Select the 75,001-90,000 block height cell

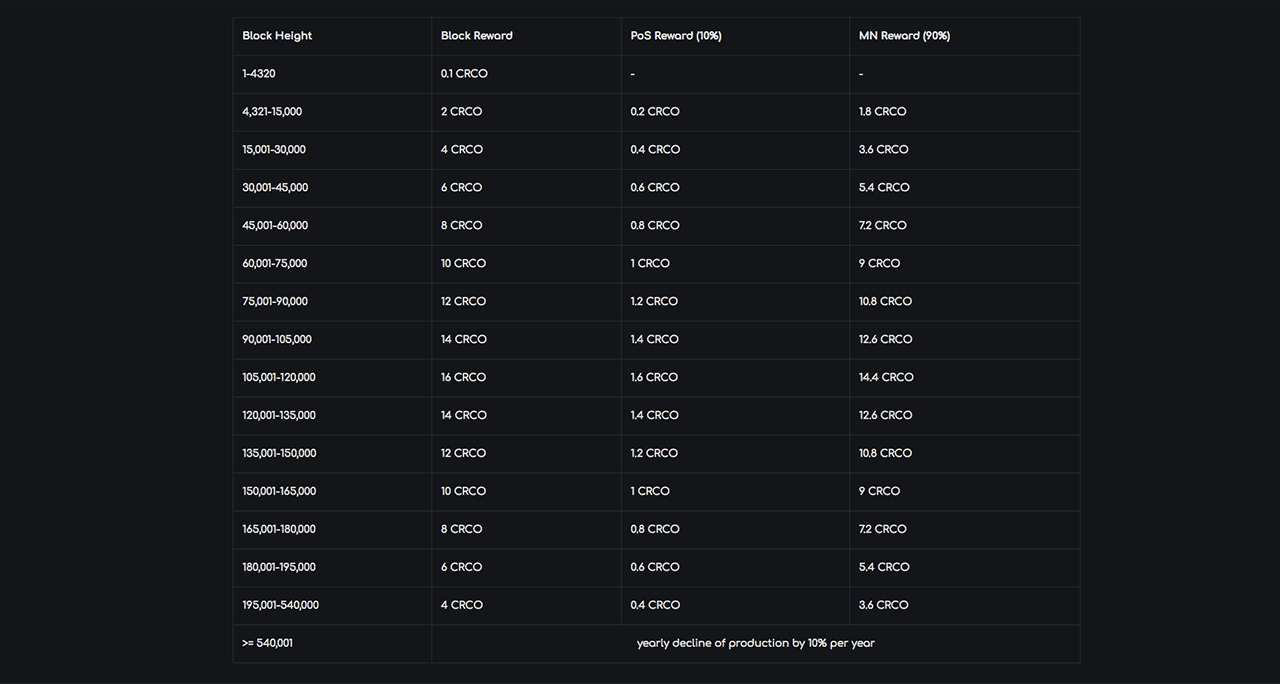(x=332, y=302)
